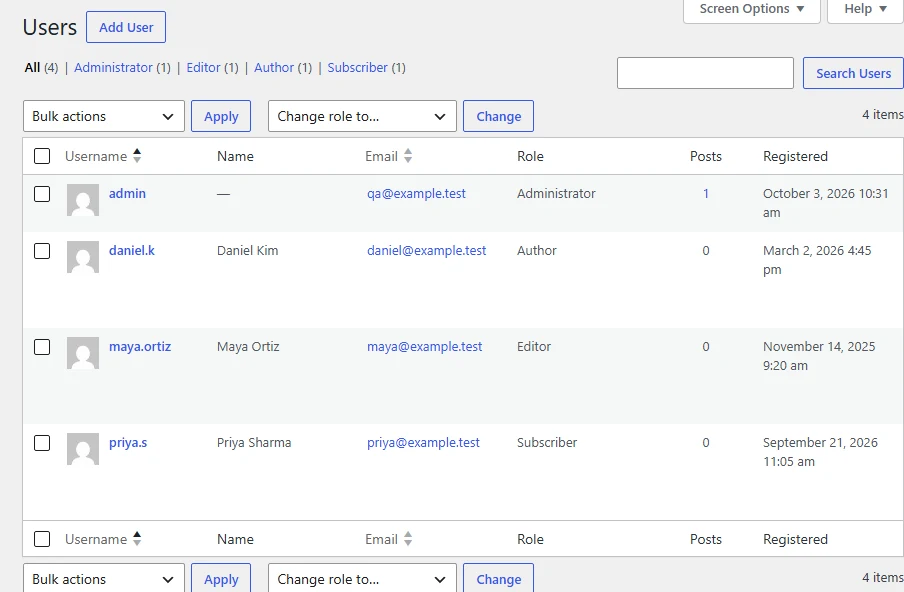The height and width of the screenshot is (592, 904).
Task: Email qa@example.test link
Action: pyautogui.click(x=416, y=194)
